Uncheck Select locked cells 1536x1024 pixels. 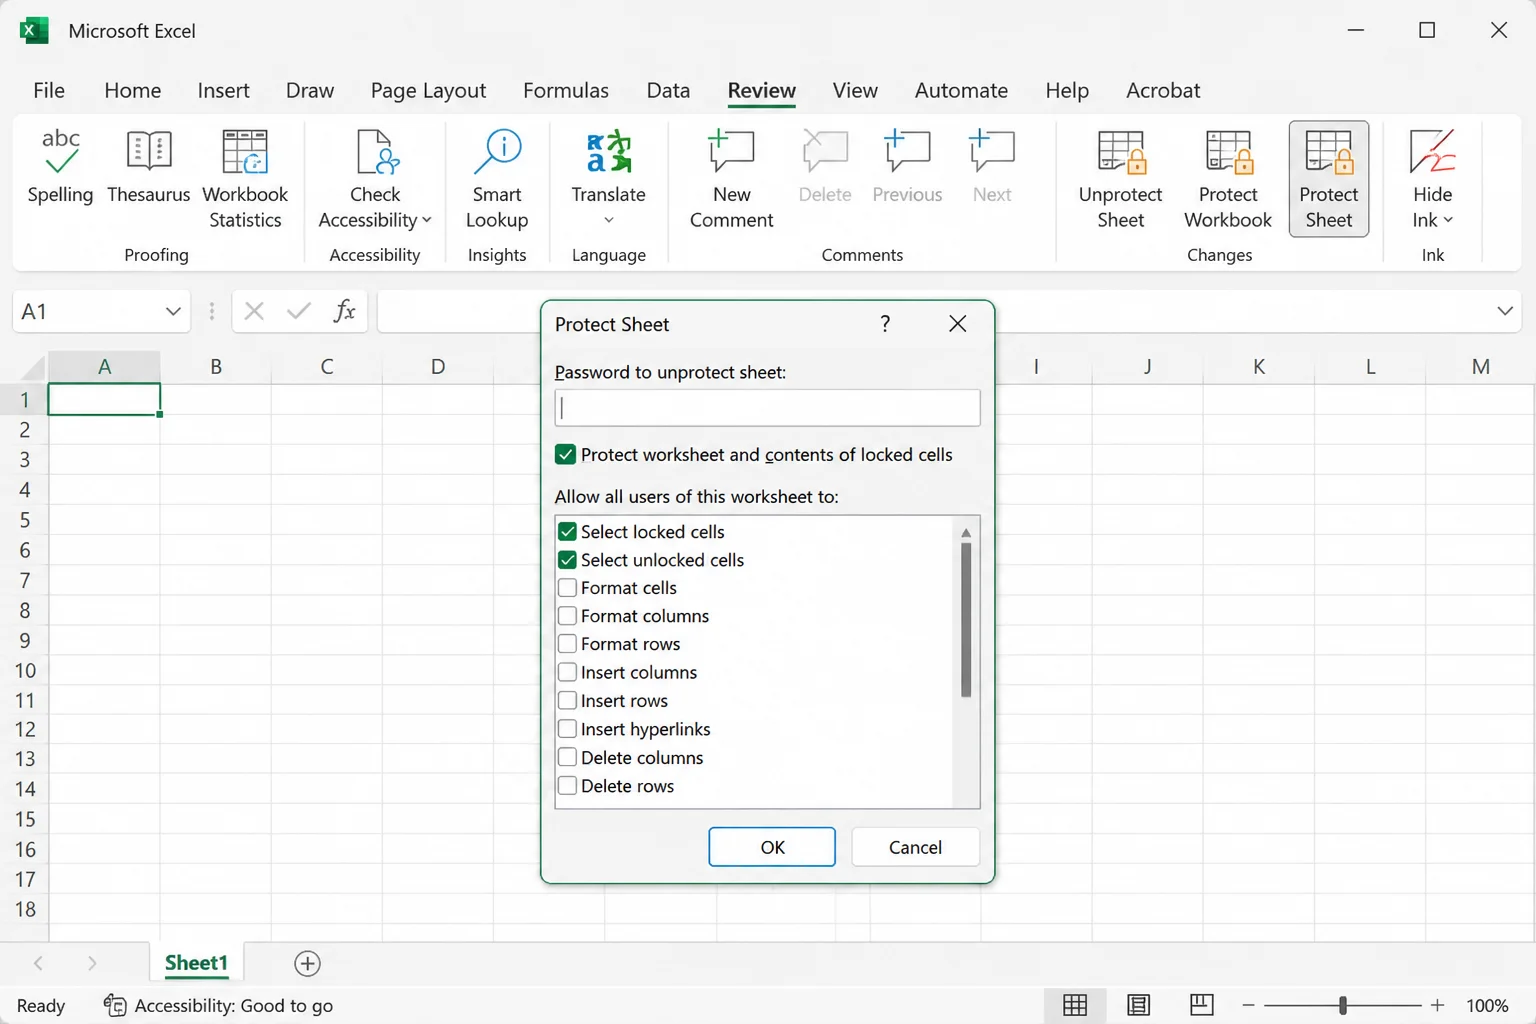pos(567,531)
